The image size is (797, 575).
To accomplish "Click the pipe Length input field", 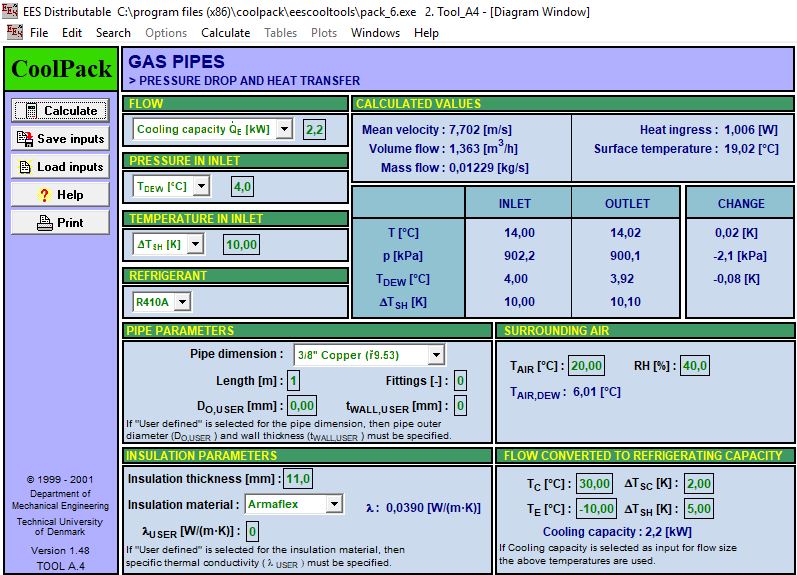I will (293, 381).
